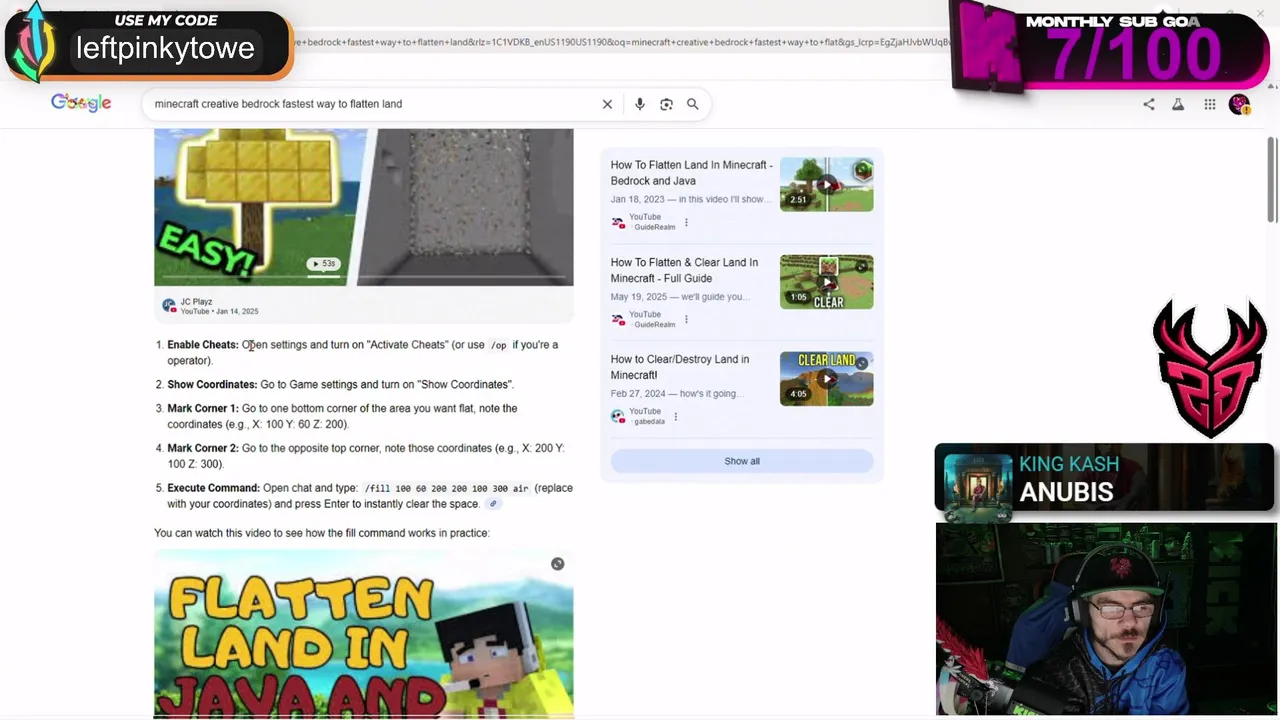Open the Flatten Land in Java video thumbnail

364,634
